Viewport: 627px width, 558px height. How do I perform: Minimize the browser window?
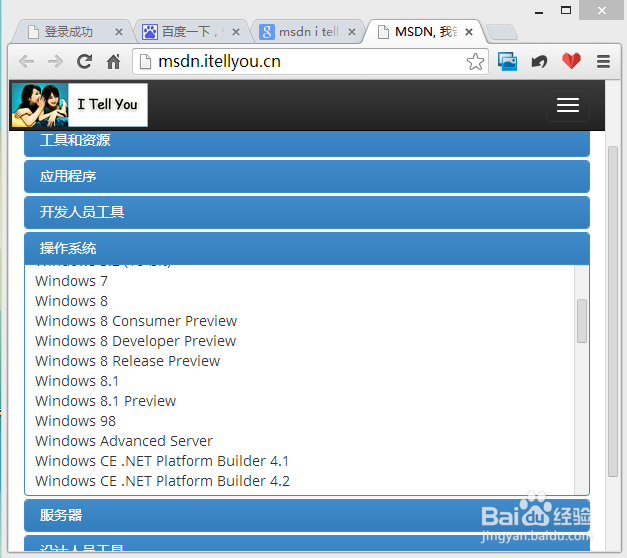tap(539, 11)
